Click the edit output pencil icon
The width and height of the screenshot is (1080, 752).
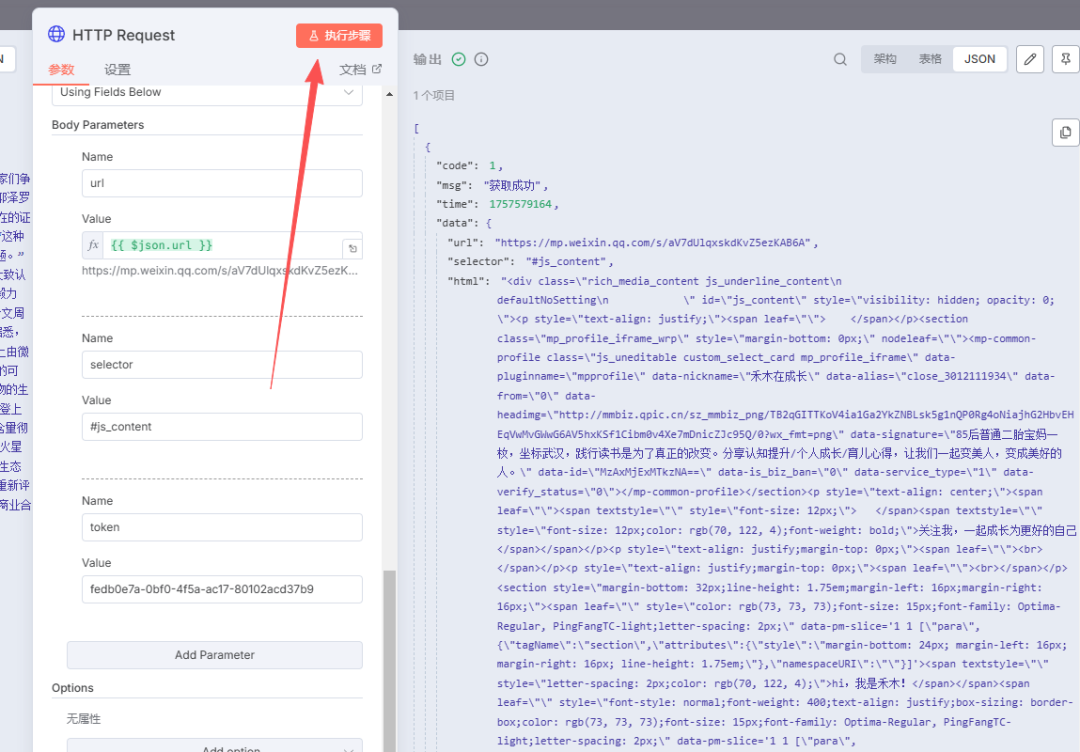(1030, 59)
